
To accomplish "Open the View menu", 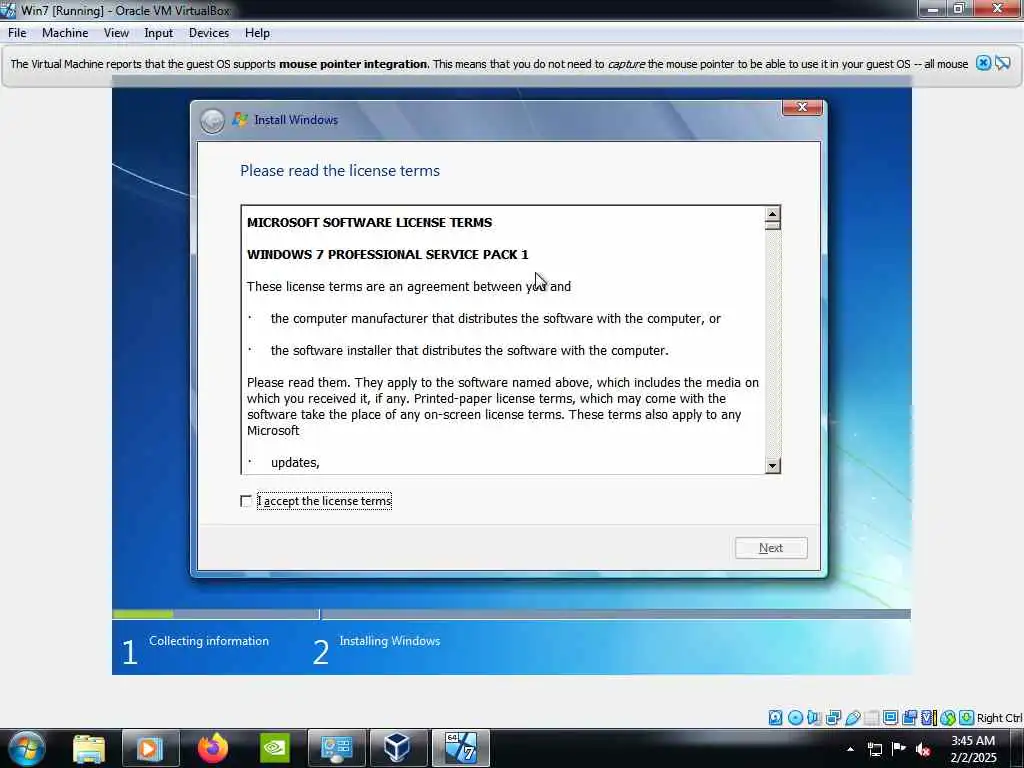I will (x=116, y=33).
